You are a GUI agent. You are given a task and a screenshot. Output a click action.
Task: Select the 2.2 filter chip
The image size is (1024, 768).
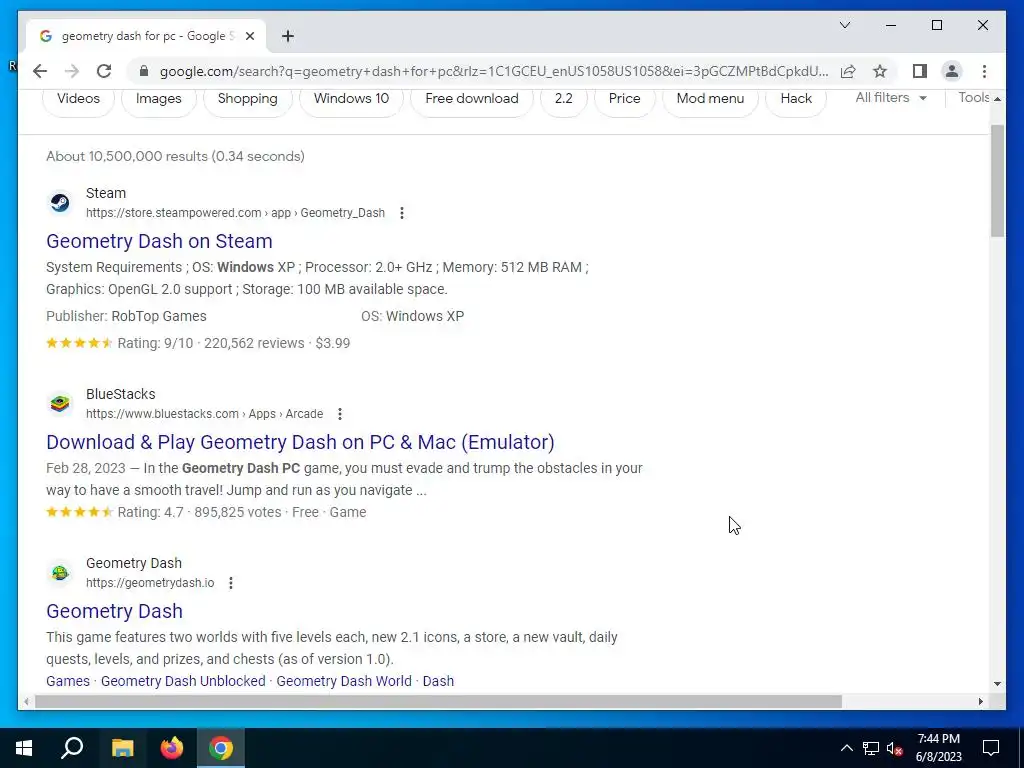click(564, 99)
